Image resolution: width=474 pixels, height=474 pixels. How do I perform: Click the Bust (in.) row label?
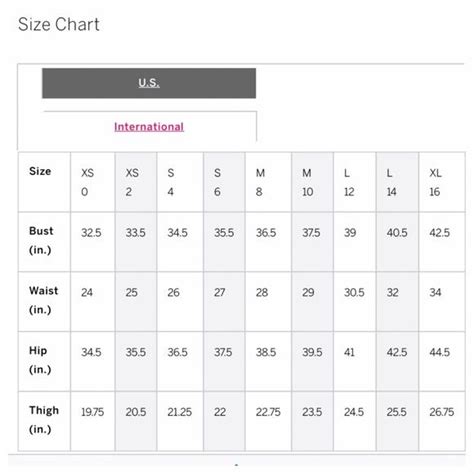coord(41,240)
